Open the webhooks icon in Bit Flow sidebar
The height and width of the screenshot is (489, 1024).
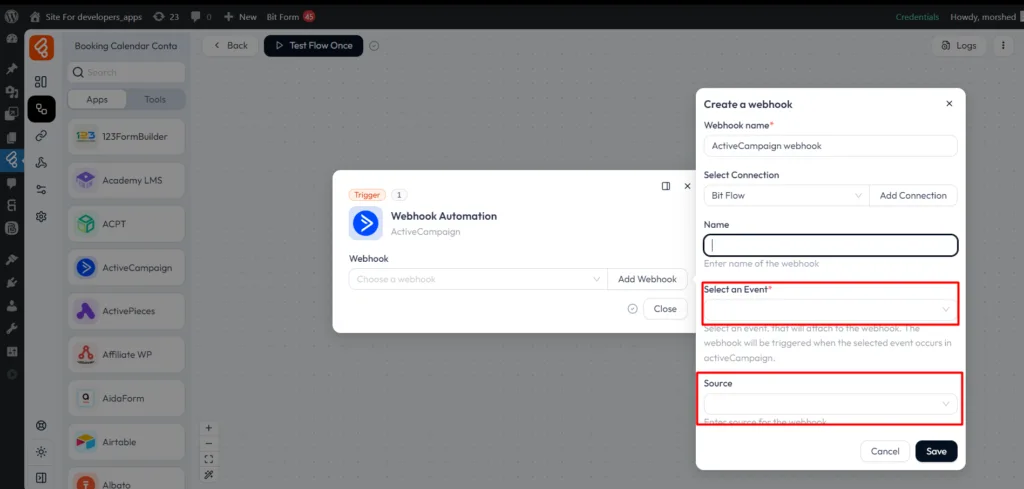(41, 163)
